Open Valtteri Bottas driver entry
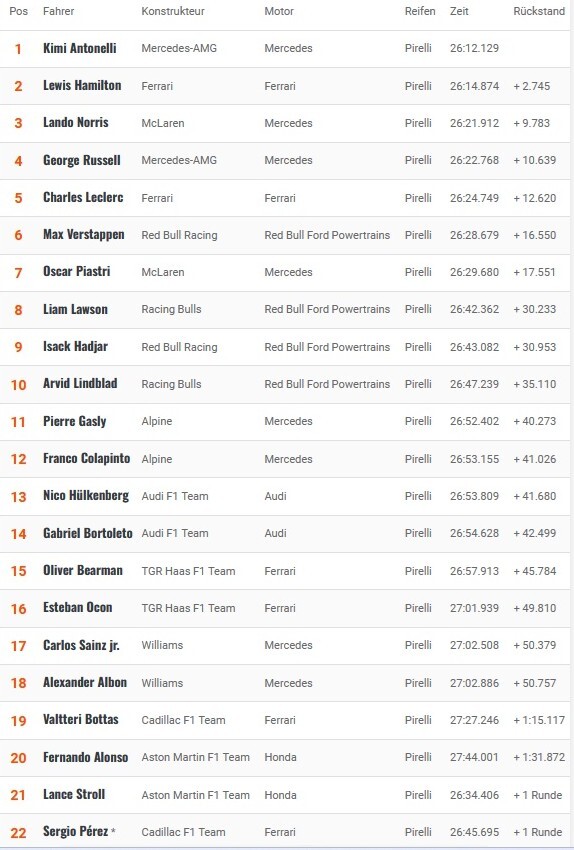 (x=81, y=719)
